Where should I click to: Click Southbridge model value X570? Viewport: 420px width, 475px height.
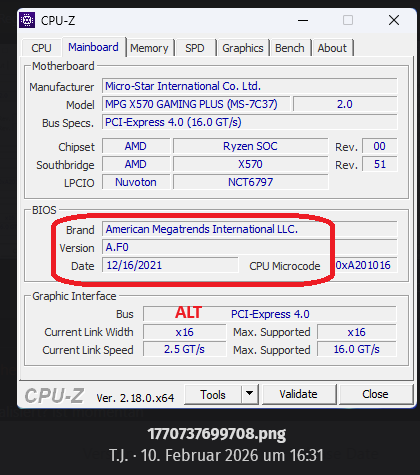coord(250,164)
